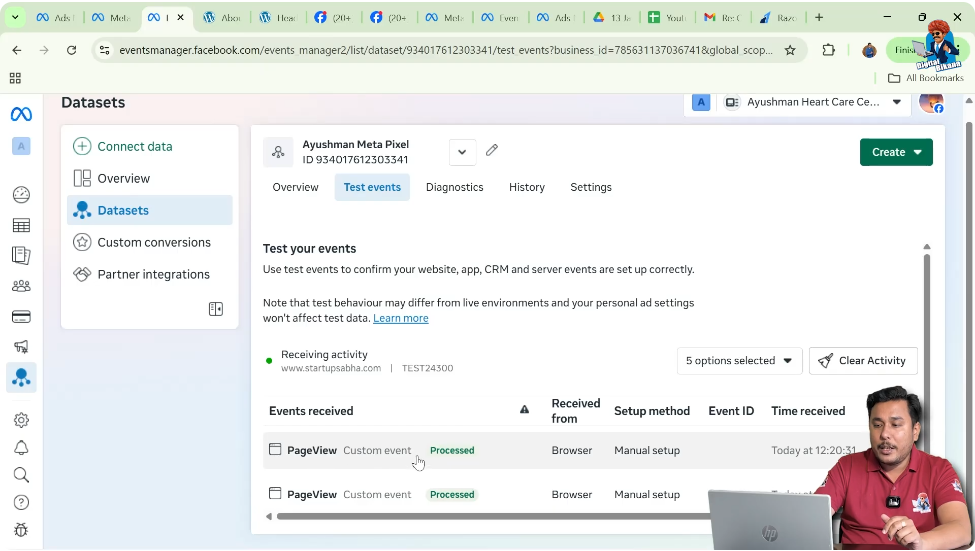Click the bug report icon in sidebar
Viewport: 975px width, 551px height.
coord(21,530)
